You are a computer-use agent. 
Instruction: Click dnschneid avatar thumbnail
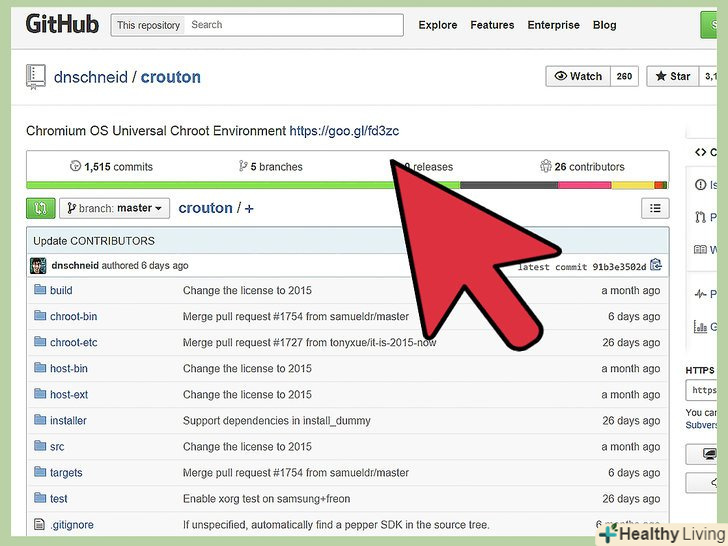(x=38, y=266)
